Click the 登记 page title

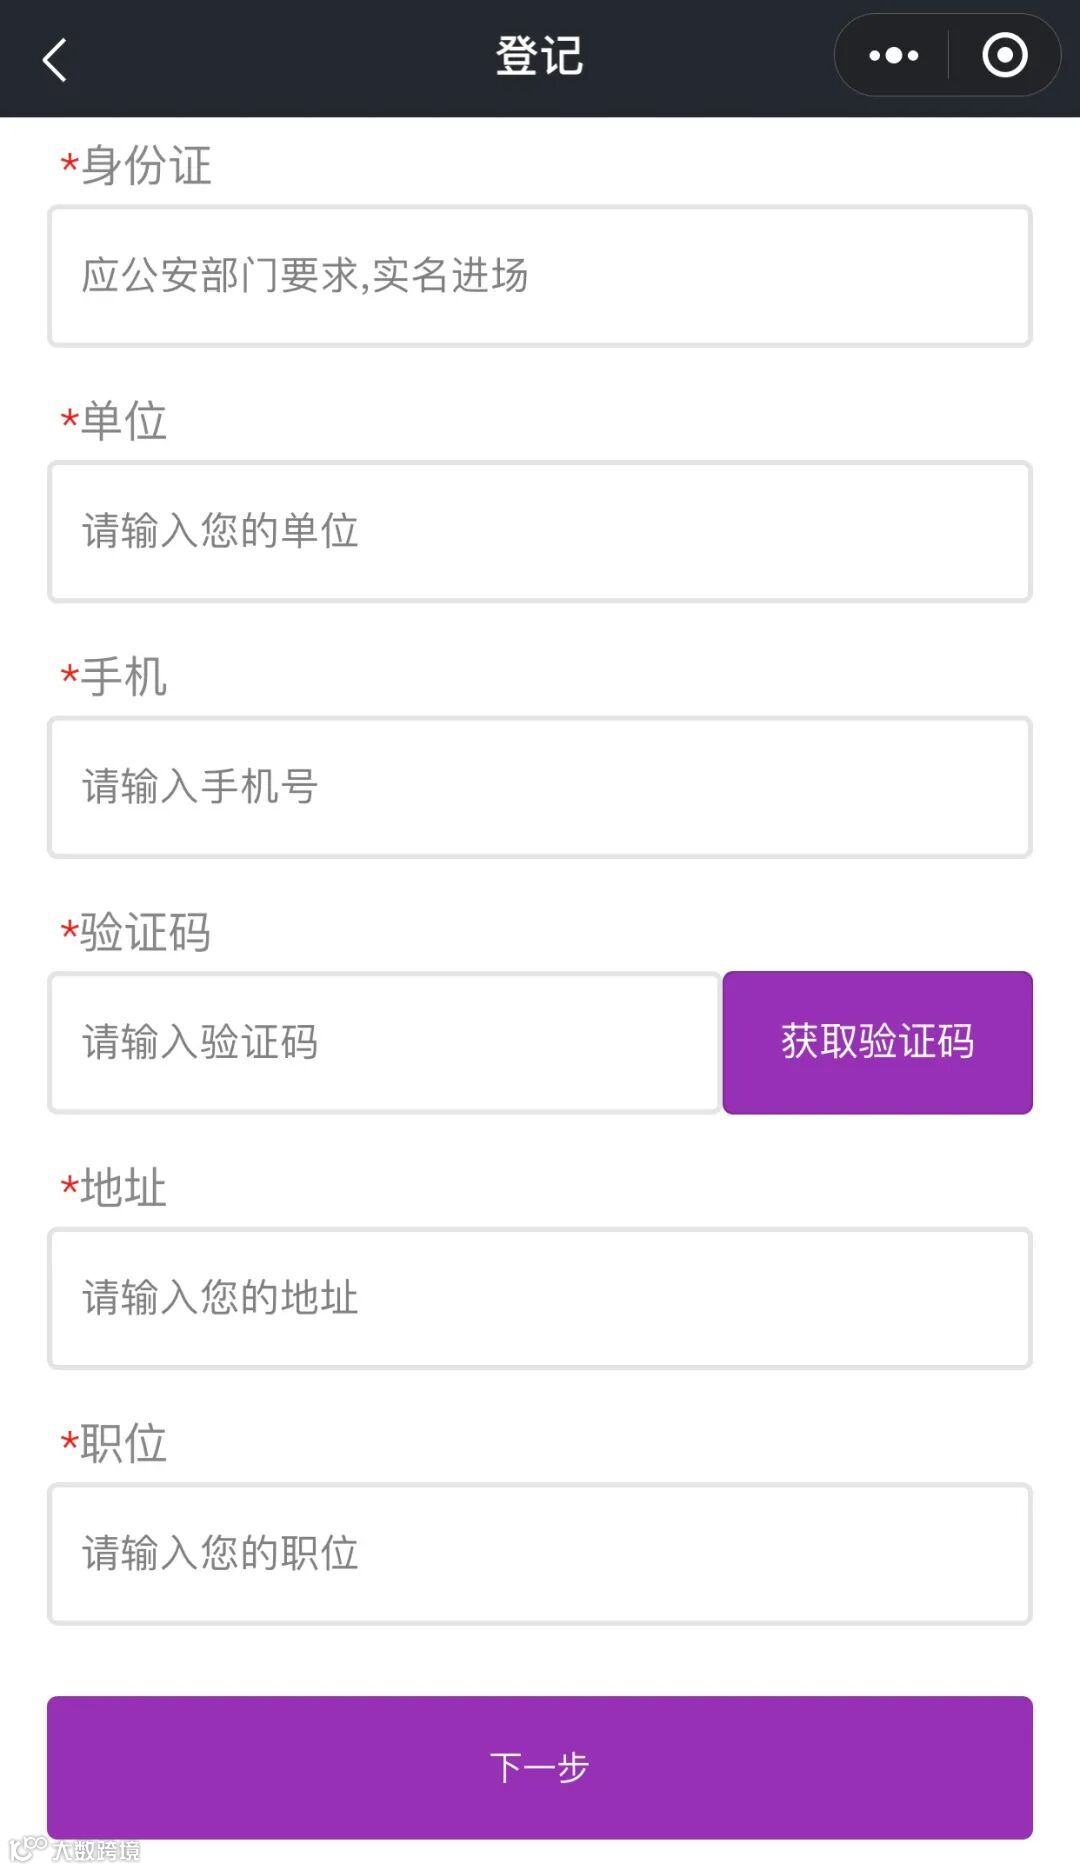(x=539, y=56)
